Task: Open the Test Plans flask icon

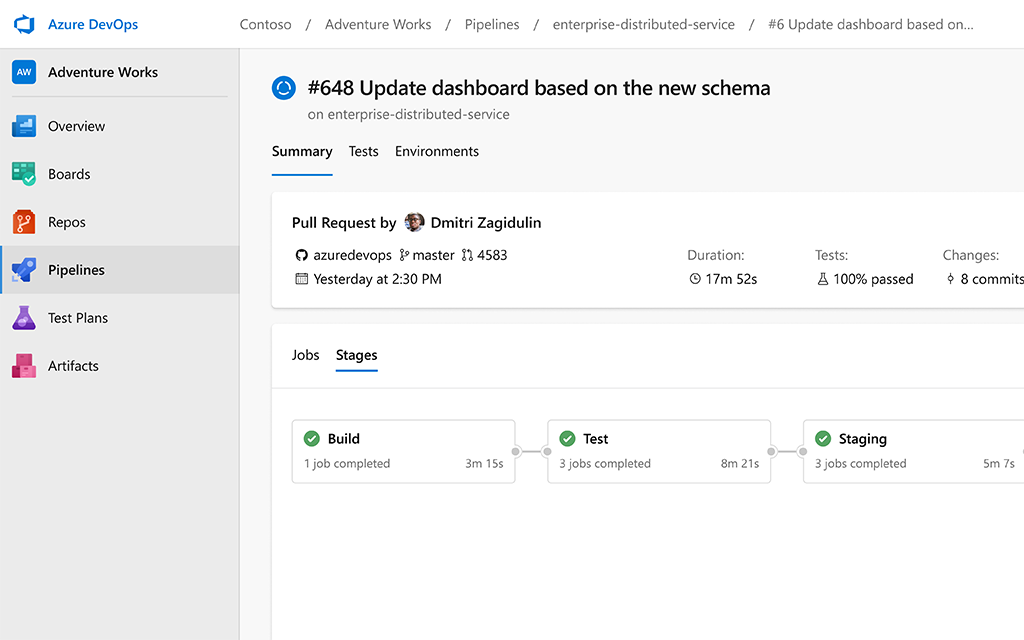Action: tap(24, 318)
